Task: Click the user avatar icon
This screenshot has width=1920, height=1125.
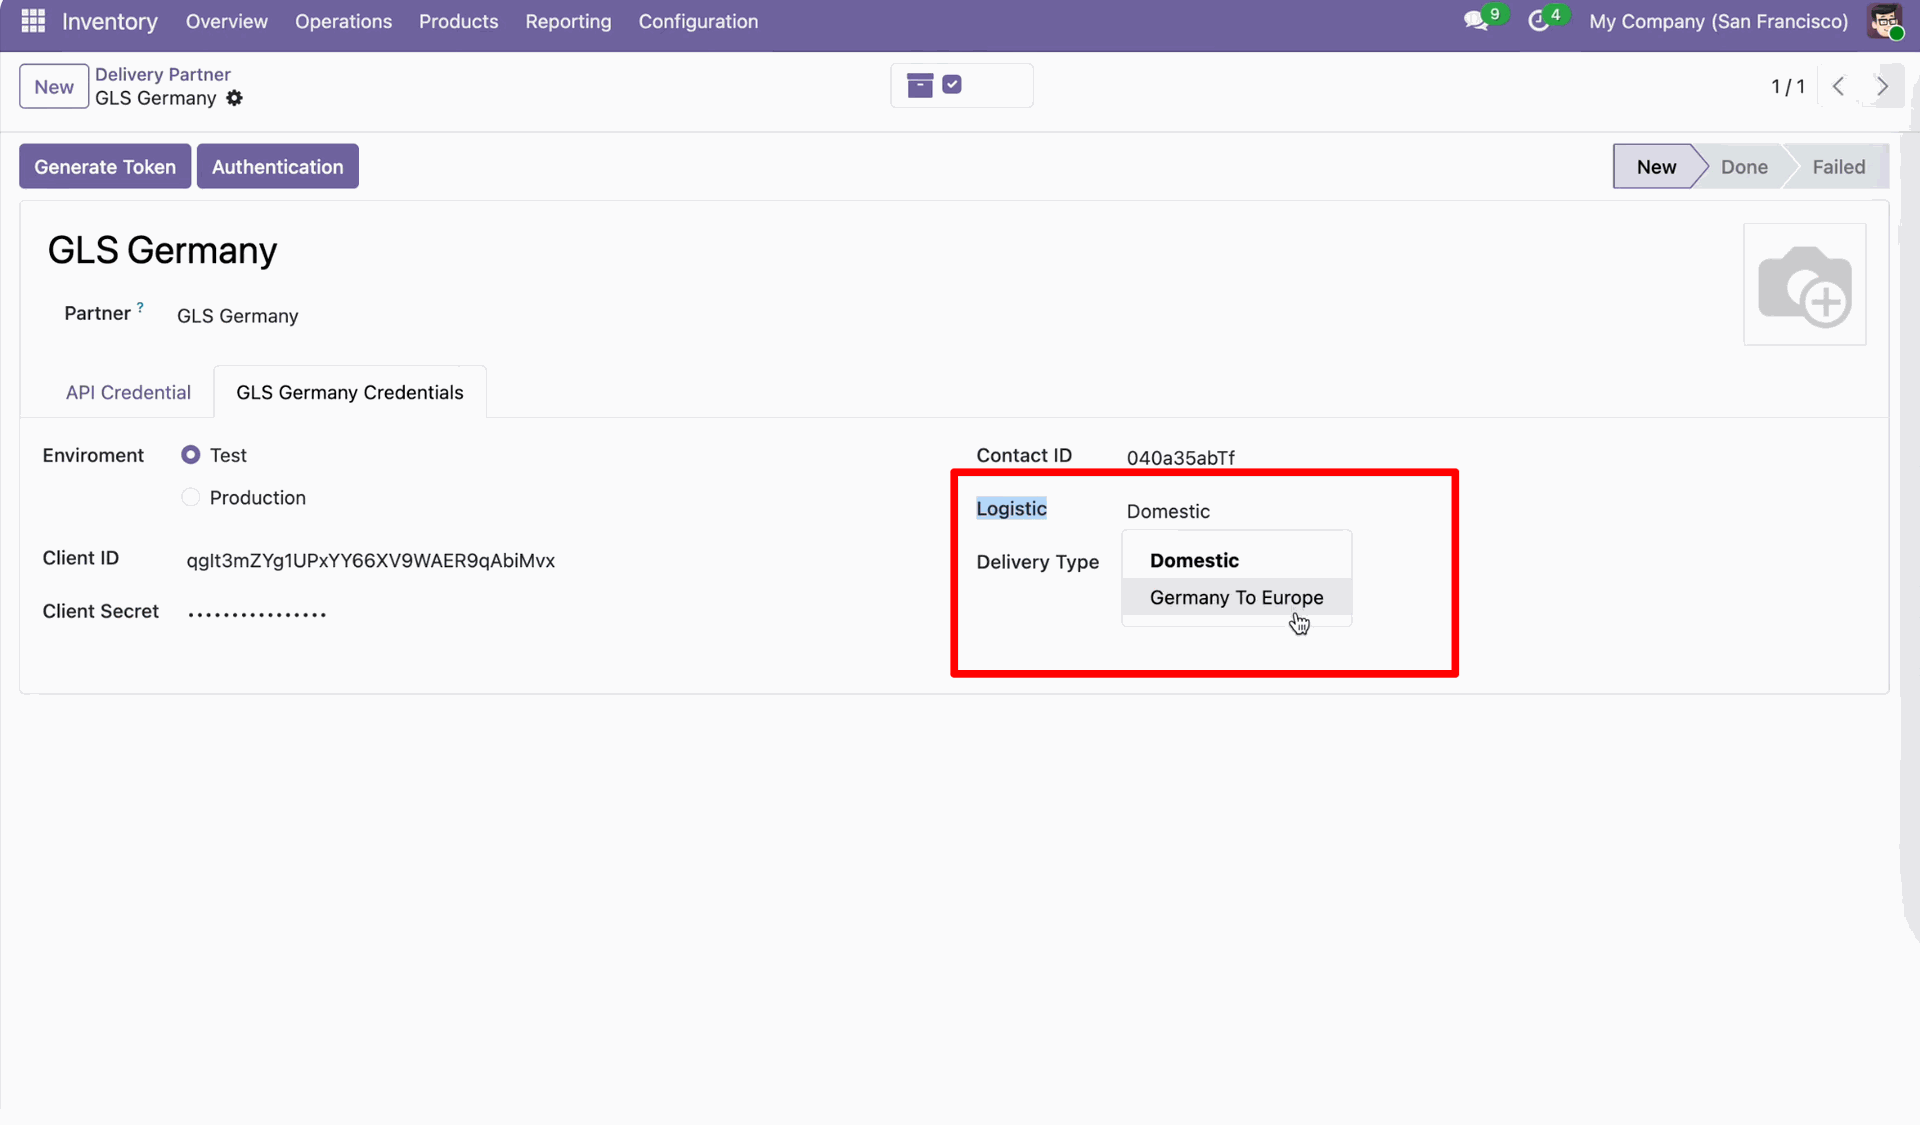Action: click(x=1884, y=21)
